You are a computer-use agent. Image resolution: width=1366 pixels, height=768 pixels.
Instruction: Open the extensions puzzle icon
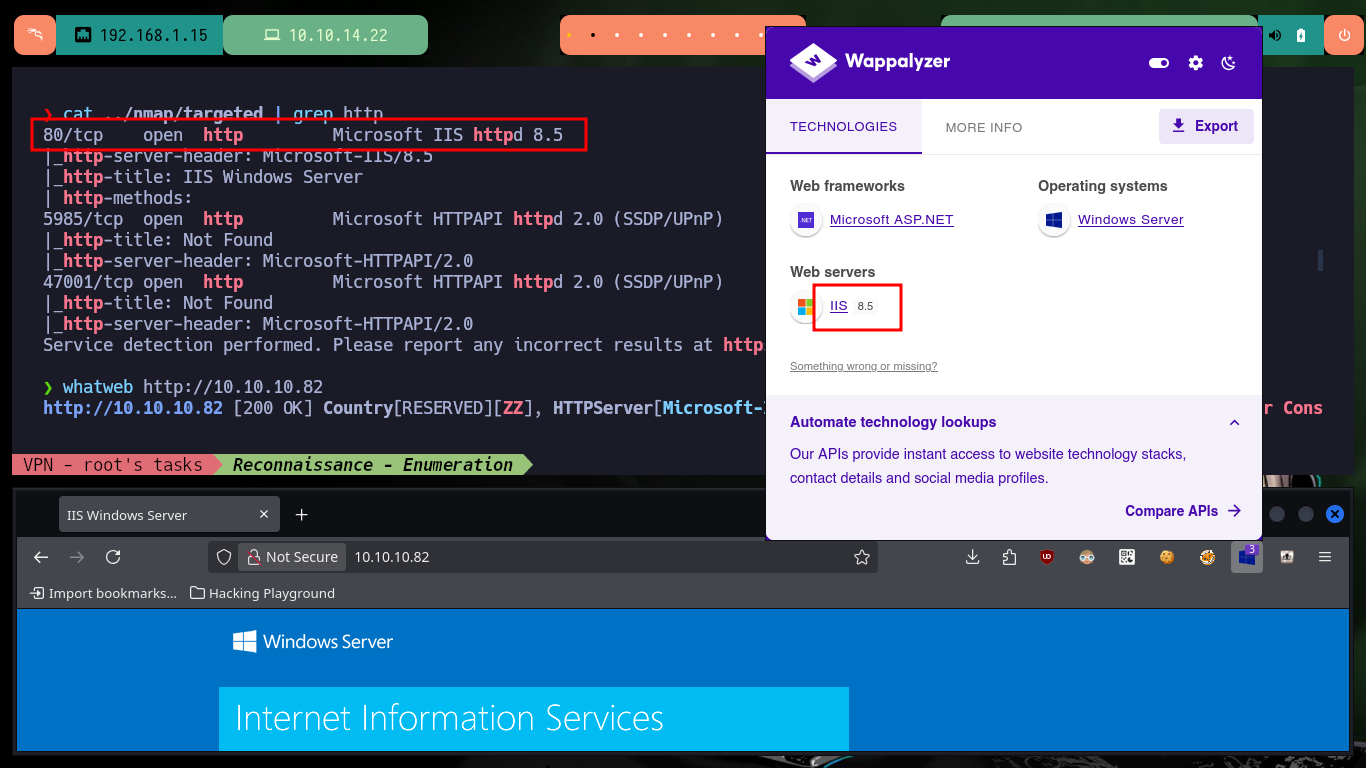click(1009, 557)
